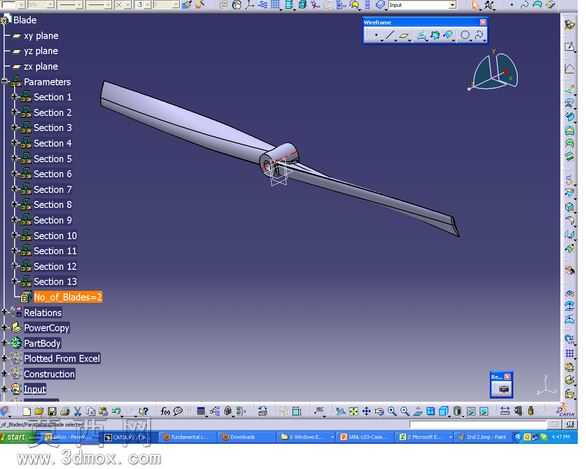This screenshot has width=586, height=469.
Task: Select the Line tool in Wireframe toolbar
Action: [x=390, y=36]
